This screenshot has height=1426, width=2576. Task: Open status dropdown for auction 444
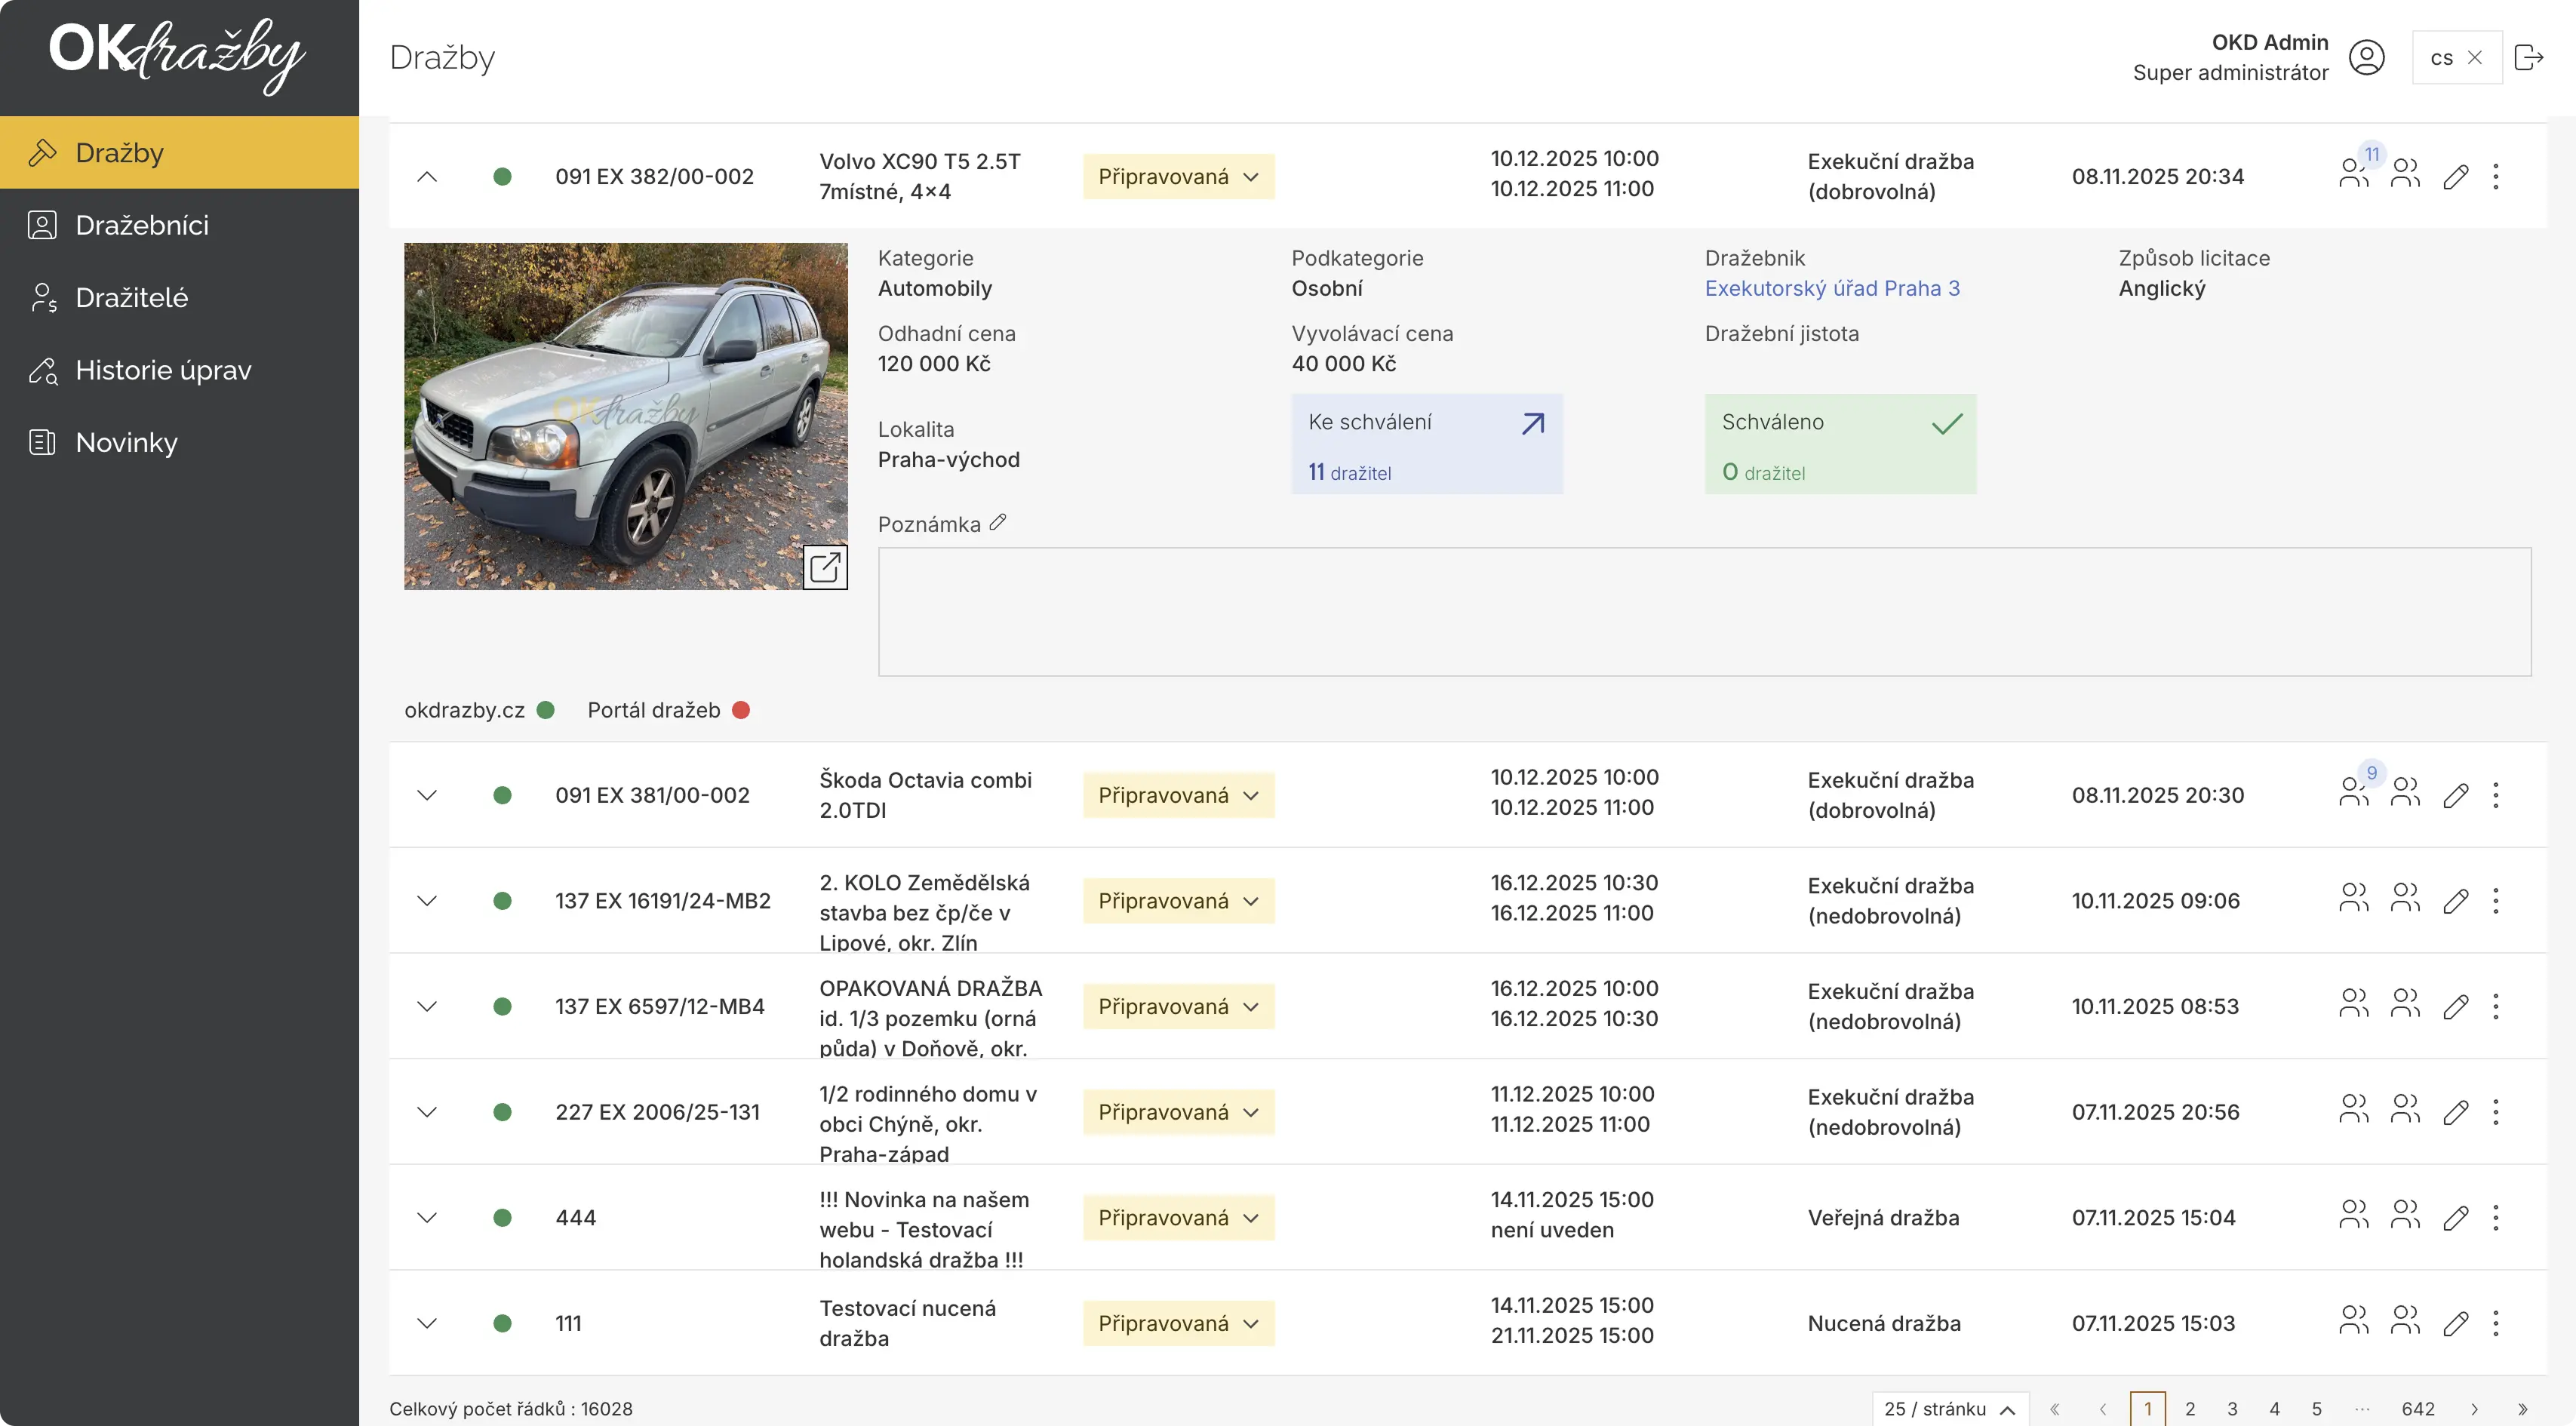pos(1178,1218)
